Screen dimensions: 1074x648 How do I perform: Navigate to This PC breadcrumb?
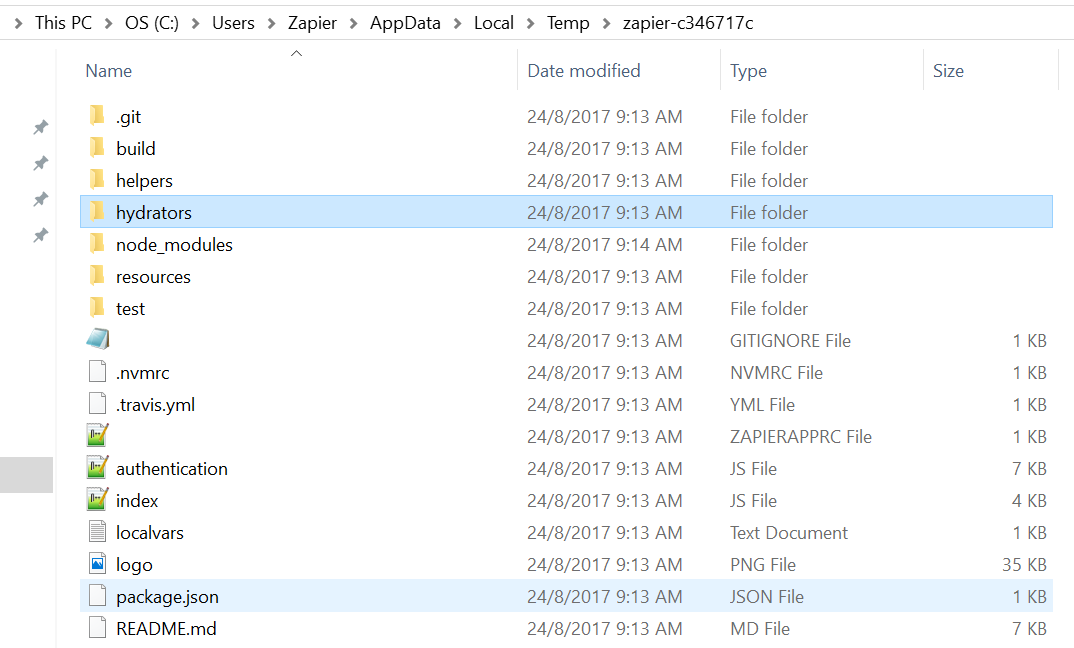64,23
